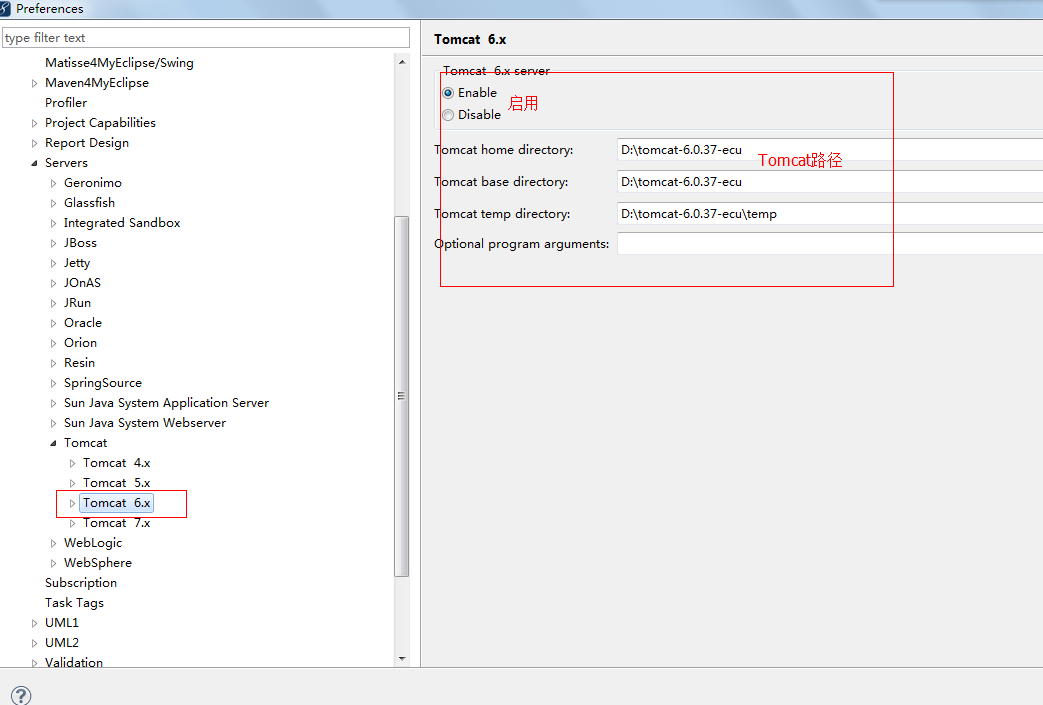Collapse the Servers tree node
Image resolution: width=1043 pixels, height=705 pixels.
coord(35,163)
